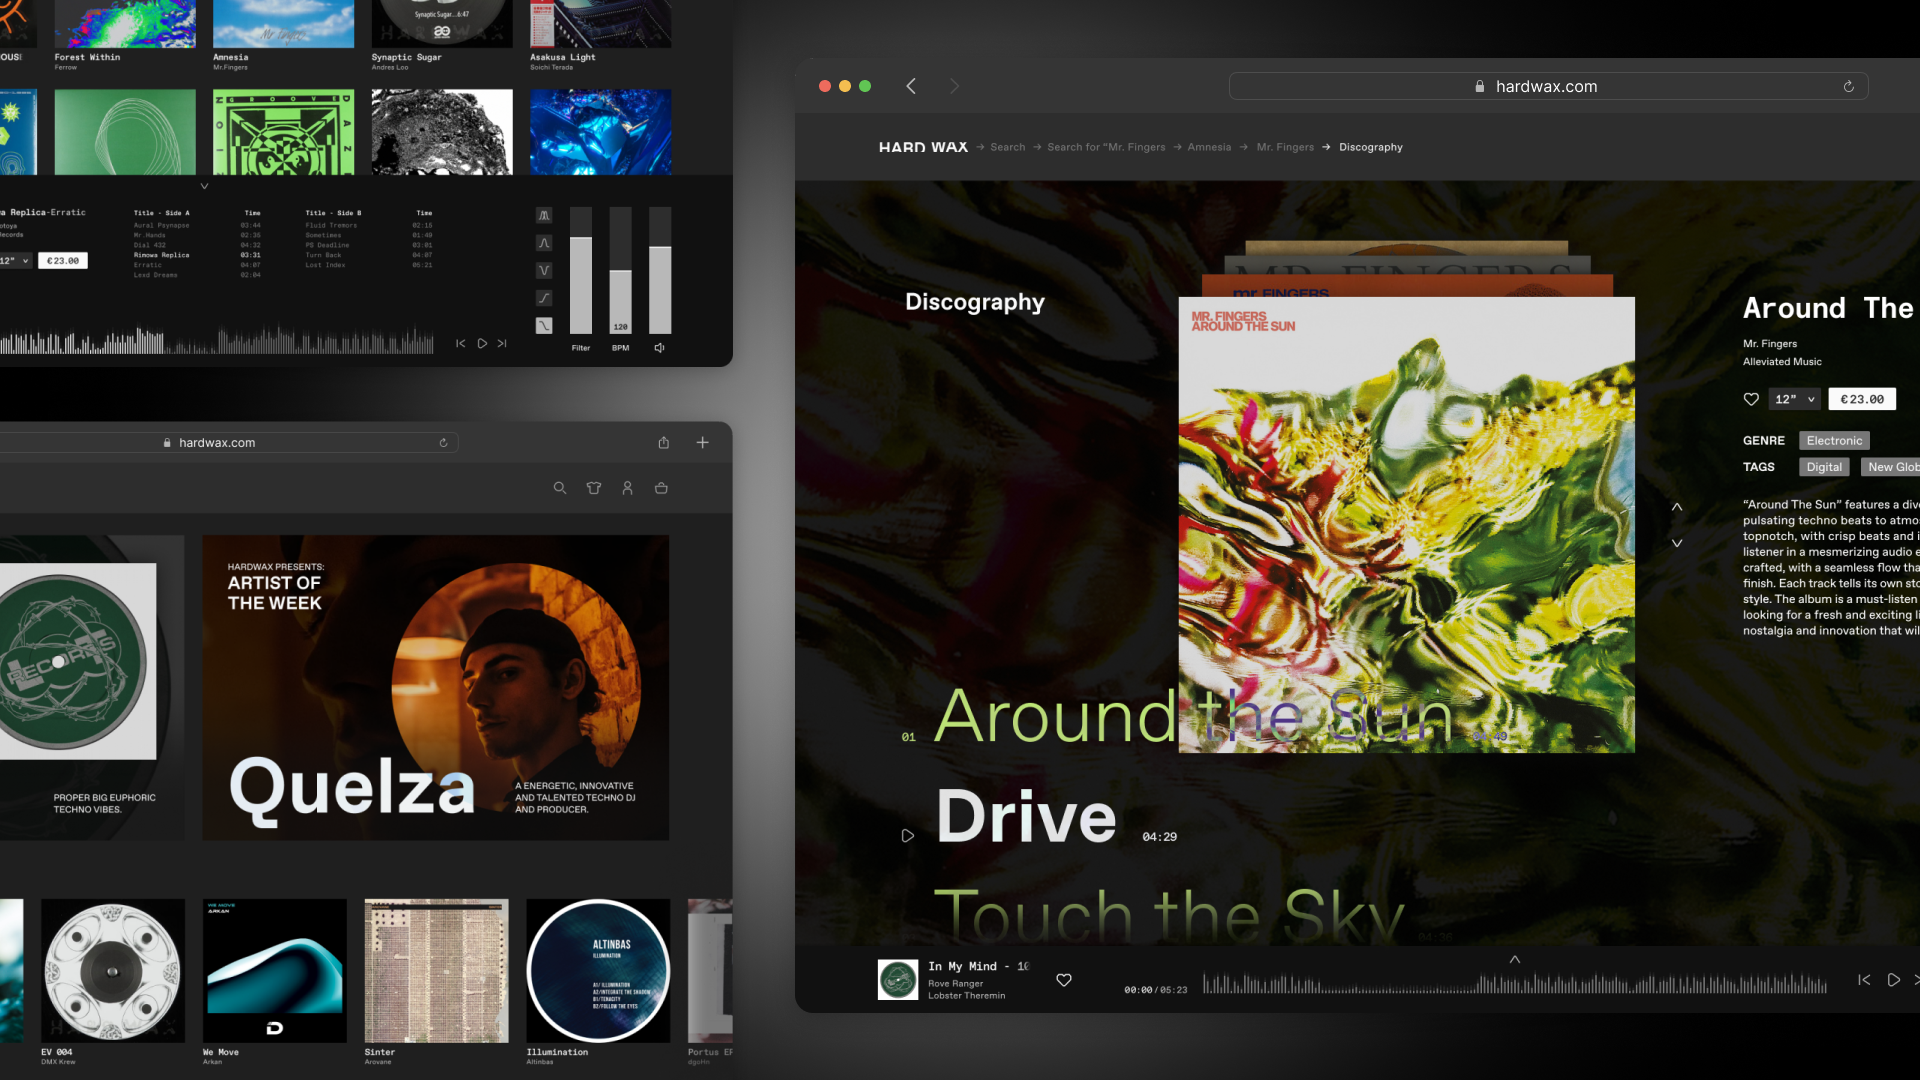
Task: Click the Mr. Fingers artist name under the album title
Action: pos(1769,344)
